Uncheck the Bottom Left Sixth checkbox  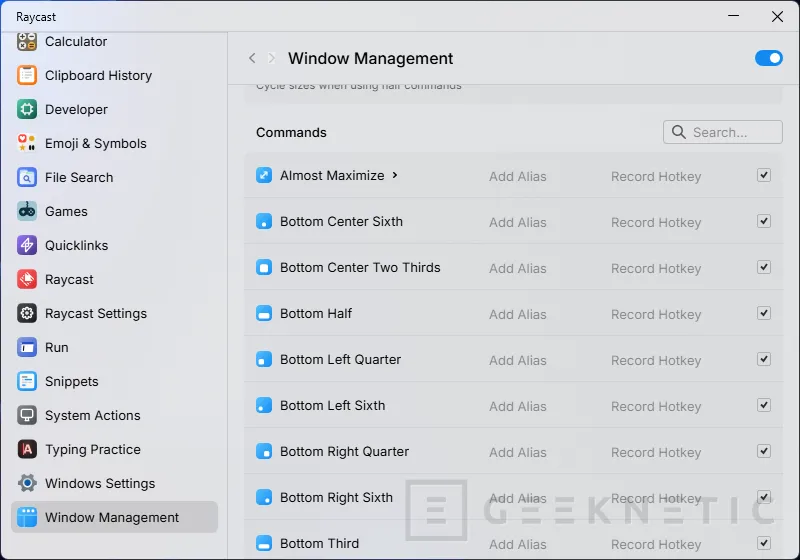pyautogui.click(x=764, y=405)
